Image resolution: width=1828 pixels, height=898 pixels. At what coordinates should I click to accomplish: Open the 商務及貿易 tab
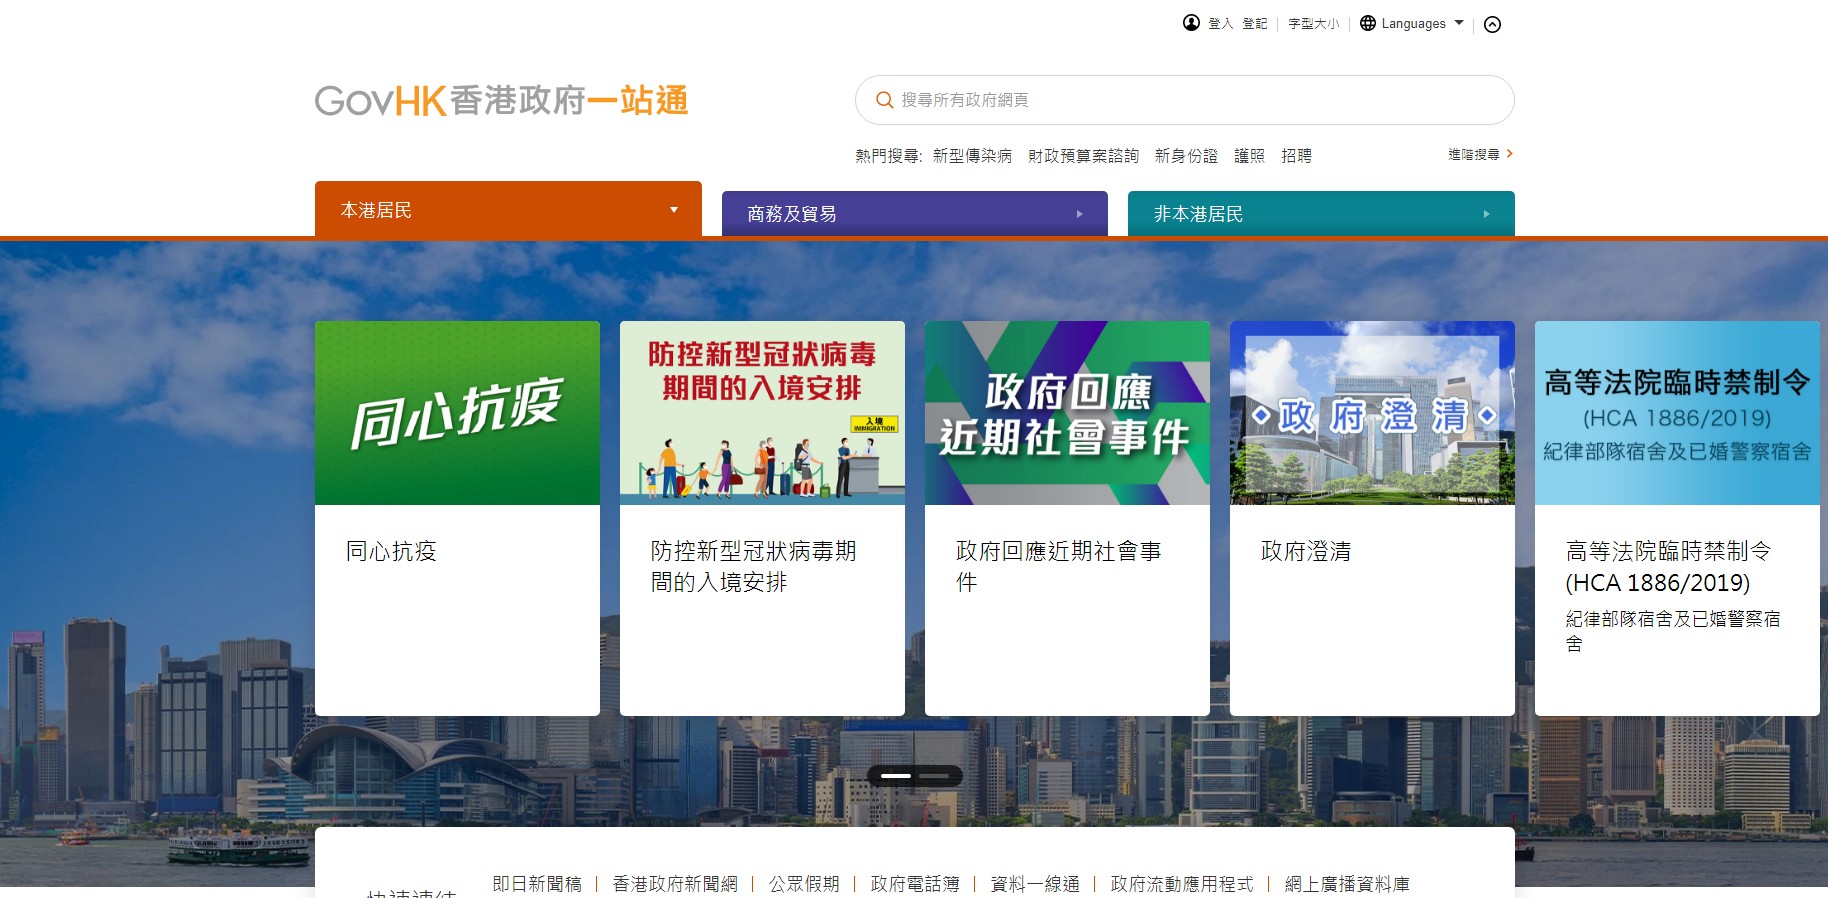(915, 214)
